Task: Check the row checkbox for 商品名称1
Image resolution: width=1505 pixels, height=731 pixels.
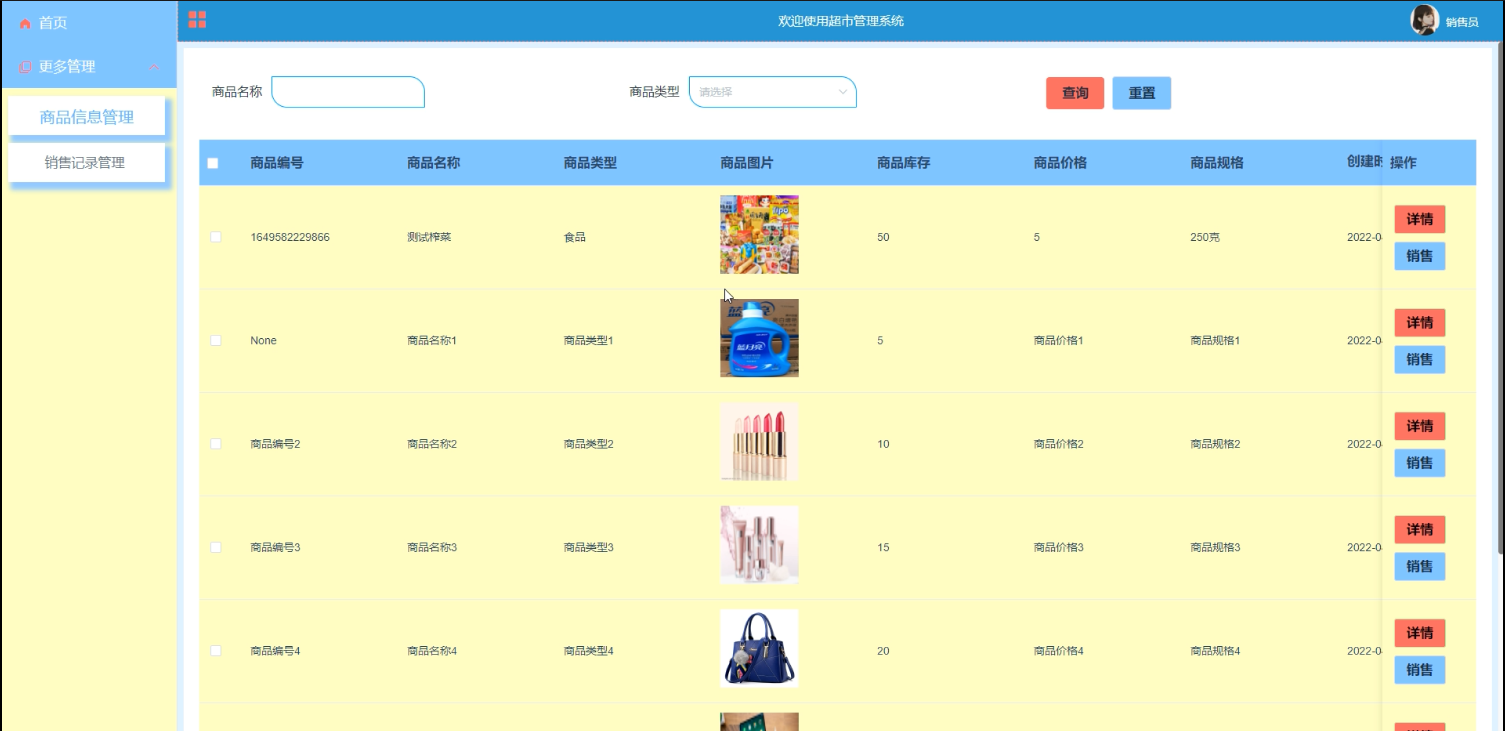Action: click(216, 341)
